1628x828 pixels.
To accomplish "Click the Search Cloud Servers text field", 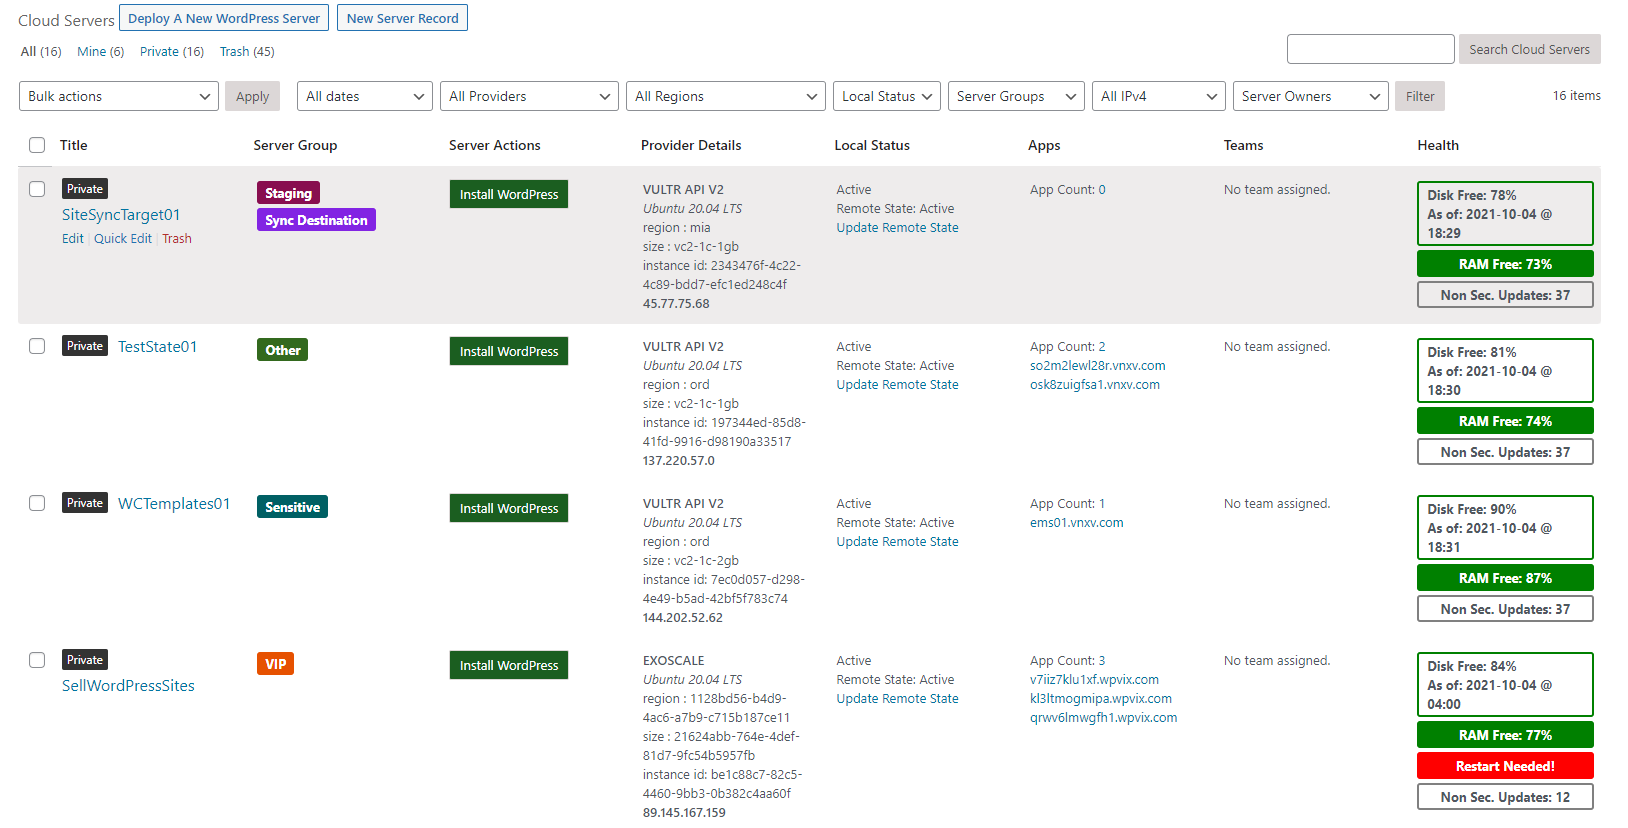I will (x=1370, y=49).
